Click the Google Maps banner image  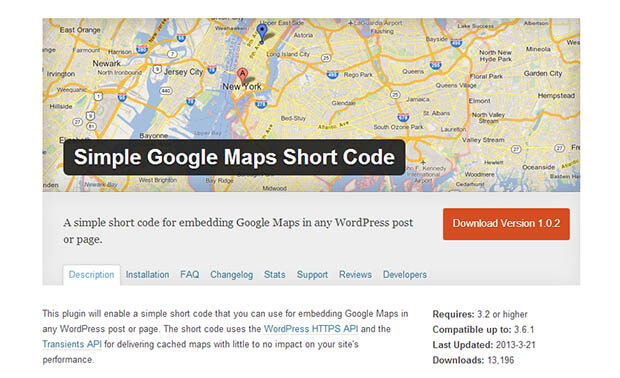pyautogui.click(x=311, y=105)
